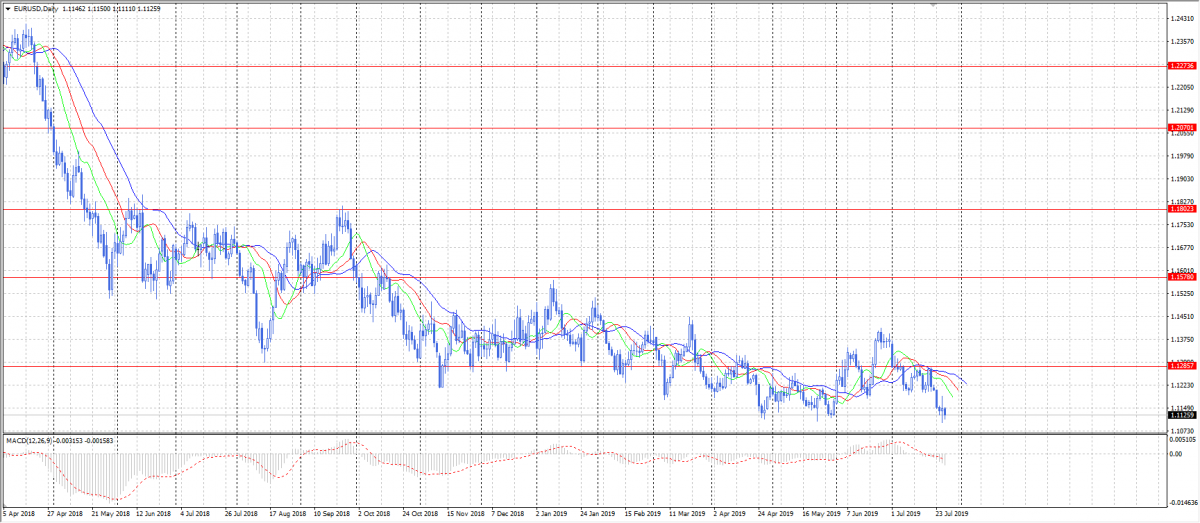Click the 11 Mar 2019 date label
Screen dimensions: 1200x523
click(x=686, y=514)
